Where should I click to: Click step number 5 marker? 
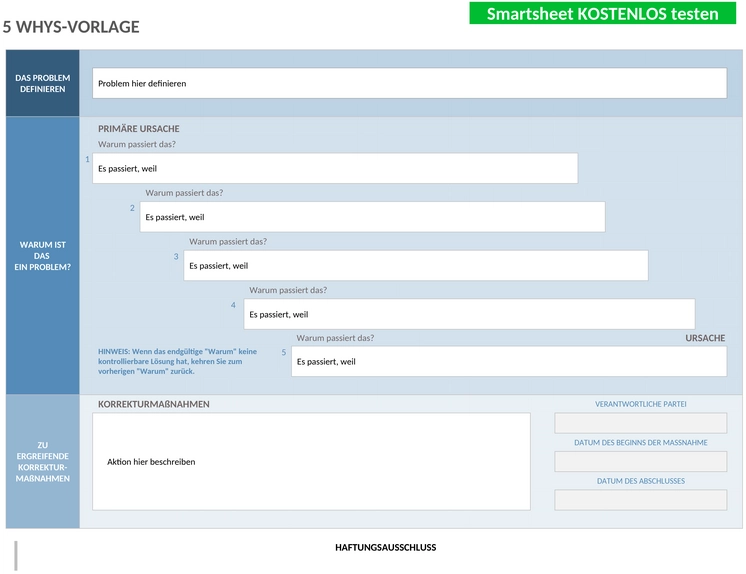284,352
